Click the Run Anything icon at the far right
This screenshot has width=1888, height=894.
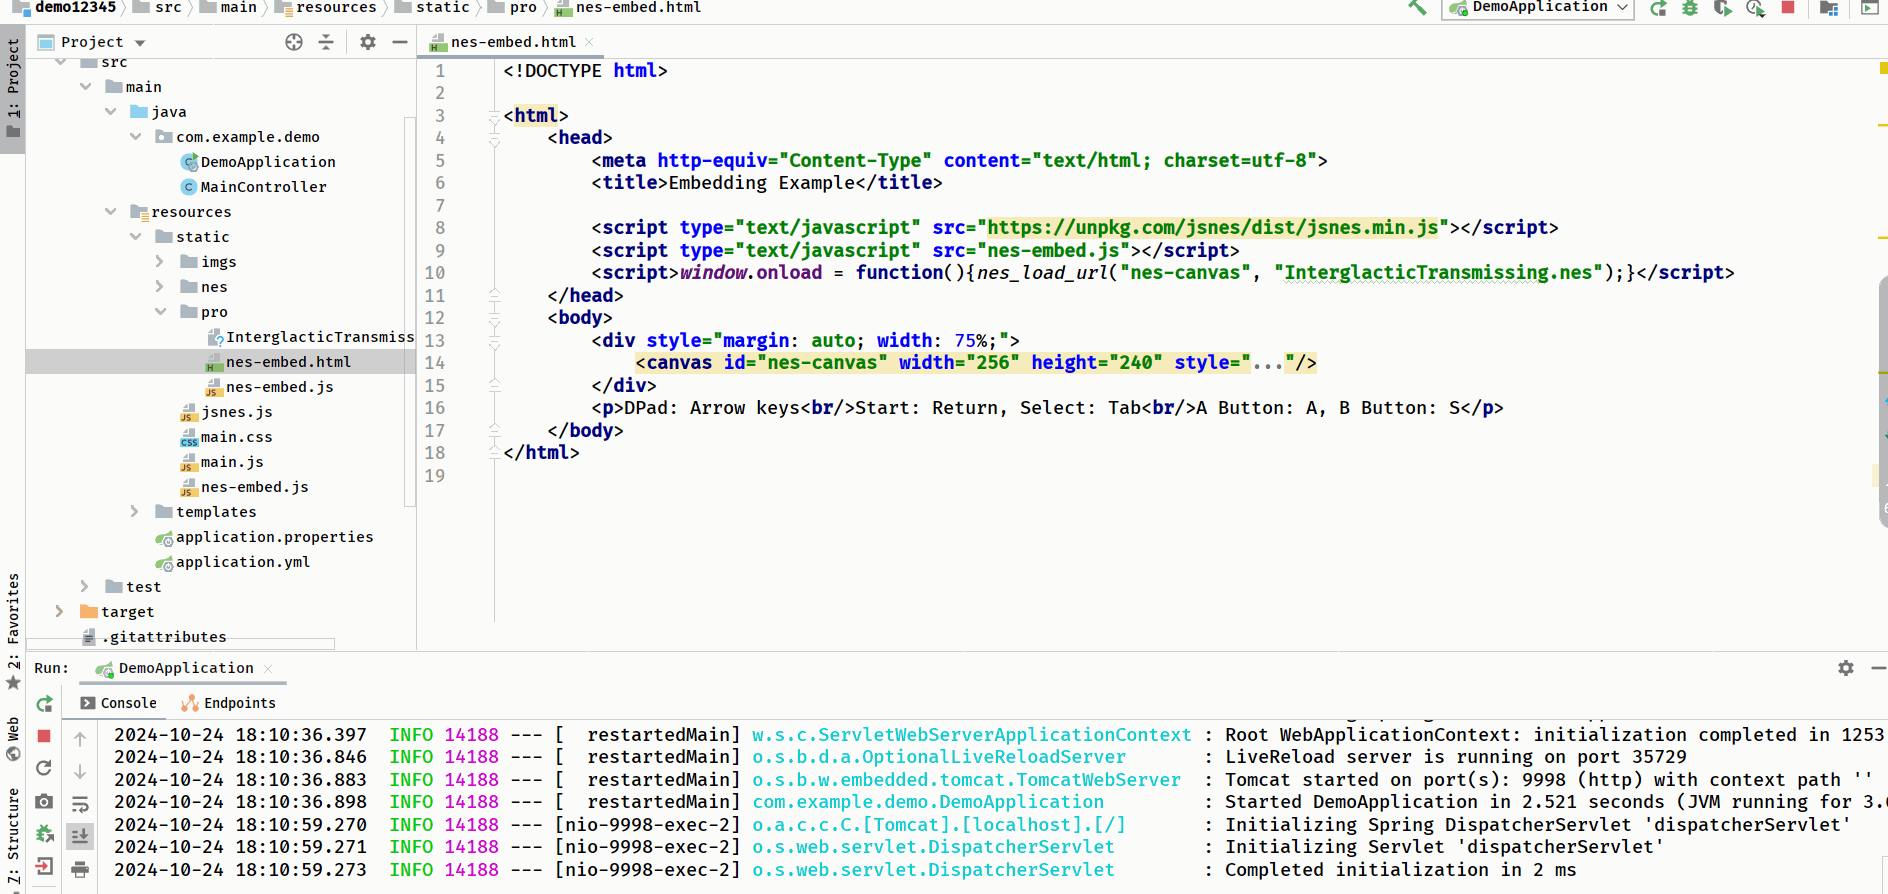tap(1869, 8)
